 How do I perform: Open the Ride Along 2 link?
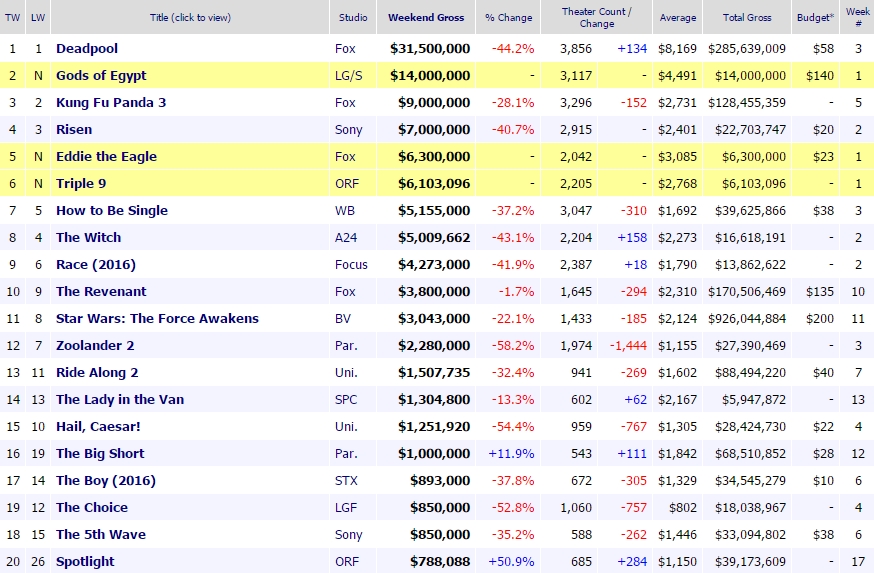click(x=97, y=372)
